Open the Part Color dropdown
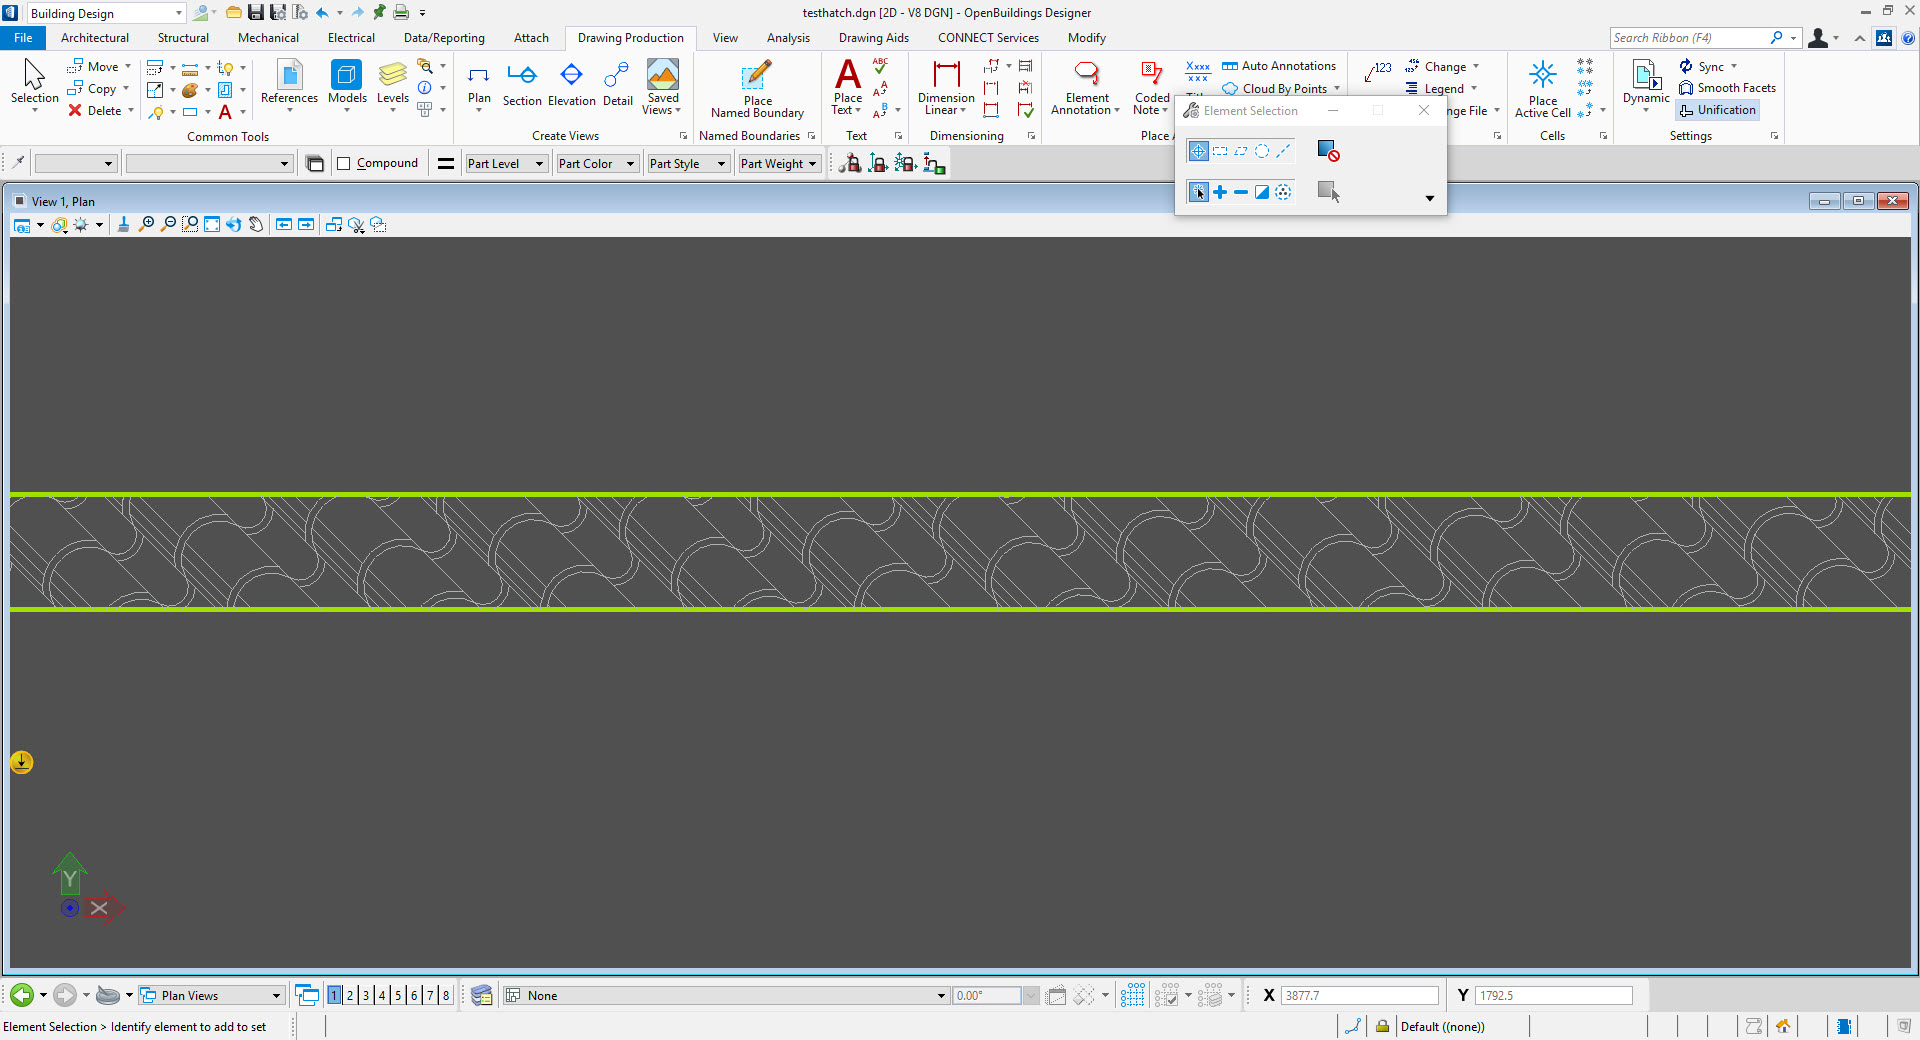This screenshot has width=1920, height=1040. (x=597, y=164)
